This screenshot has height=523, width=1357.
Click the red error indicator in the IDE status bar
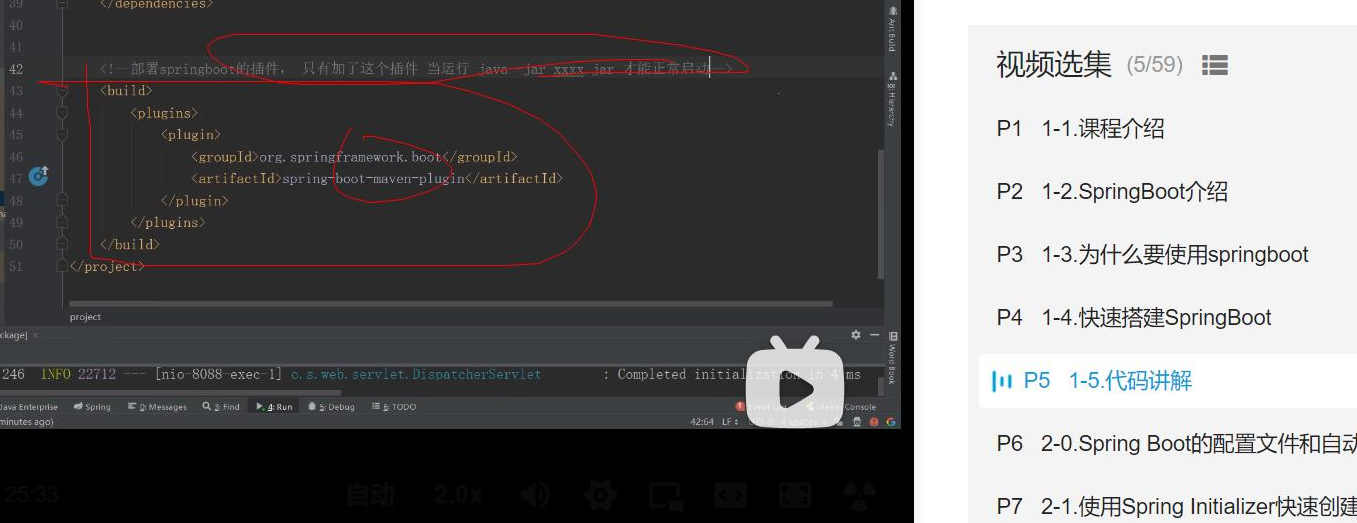coord(874,422)
